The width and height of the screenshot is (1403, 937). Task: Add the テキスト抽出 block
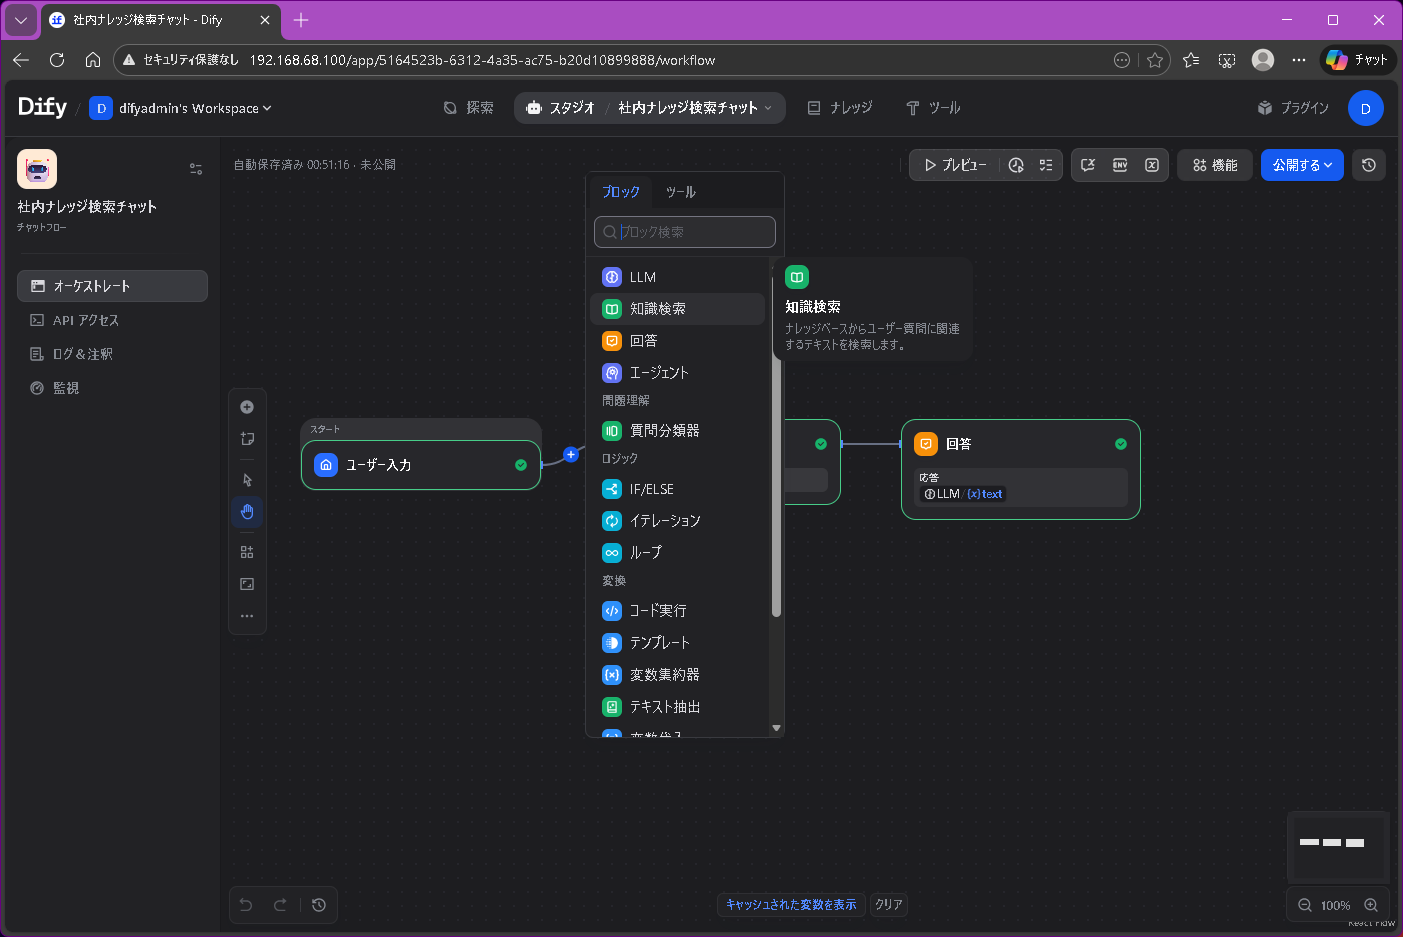[x=677, y=707]
